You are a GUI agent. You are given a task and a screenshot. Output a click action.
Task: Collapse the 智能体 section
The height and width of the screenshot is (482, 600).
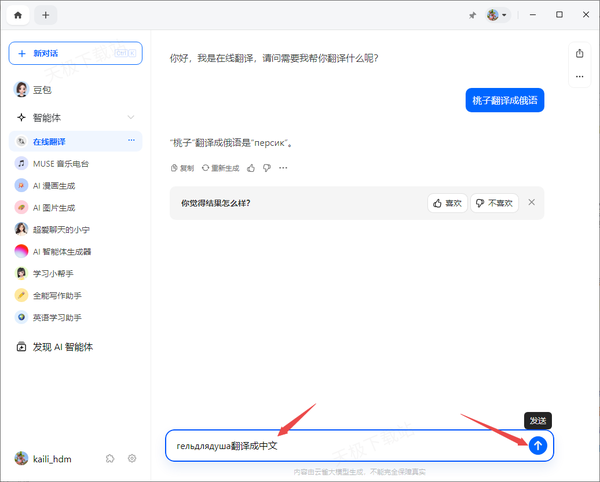(x=131, y=117)
